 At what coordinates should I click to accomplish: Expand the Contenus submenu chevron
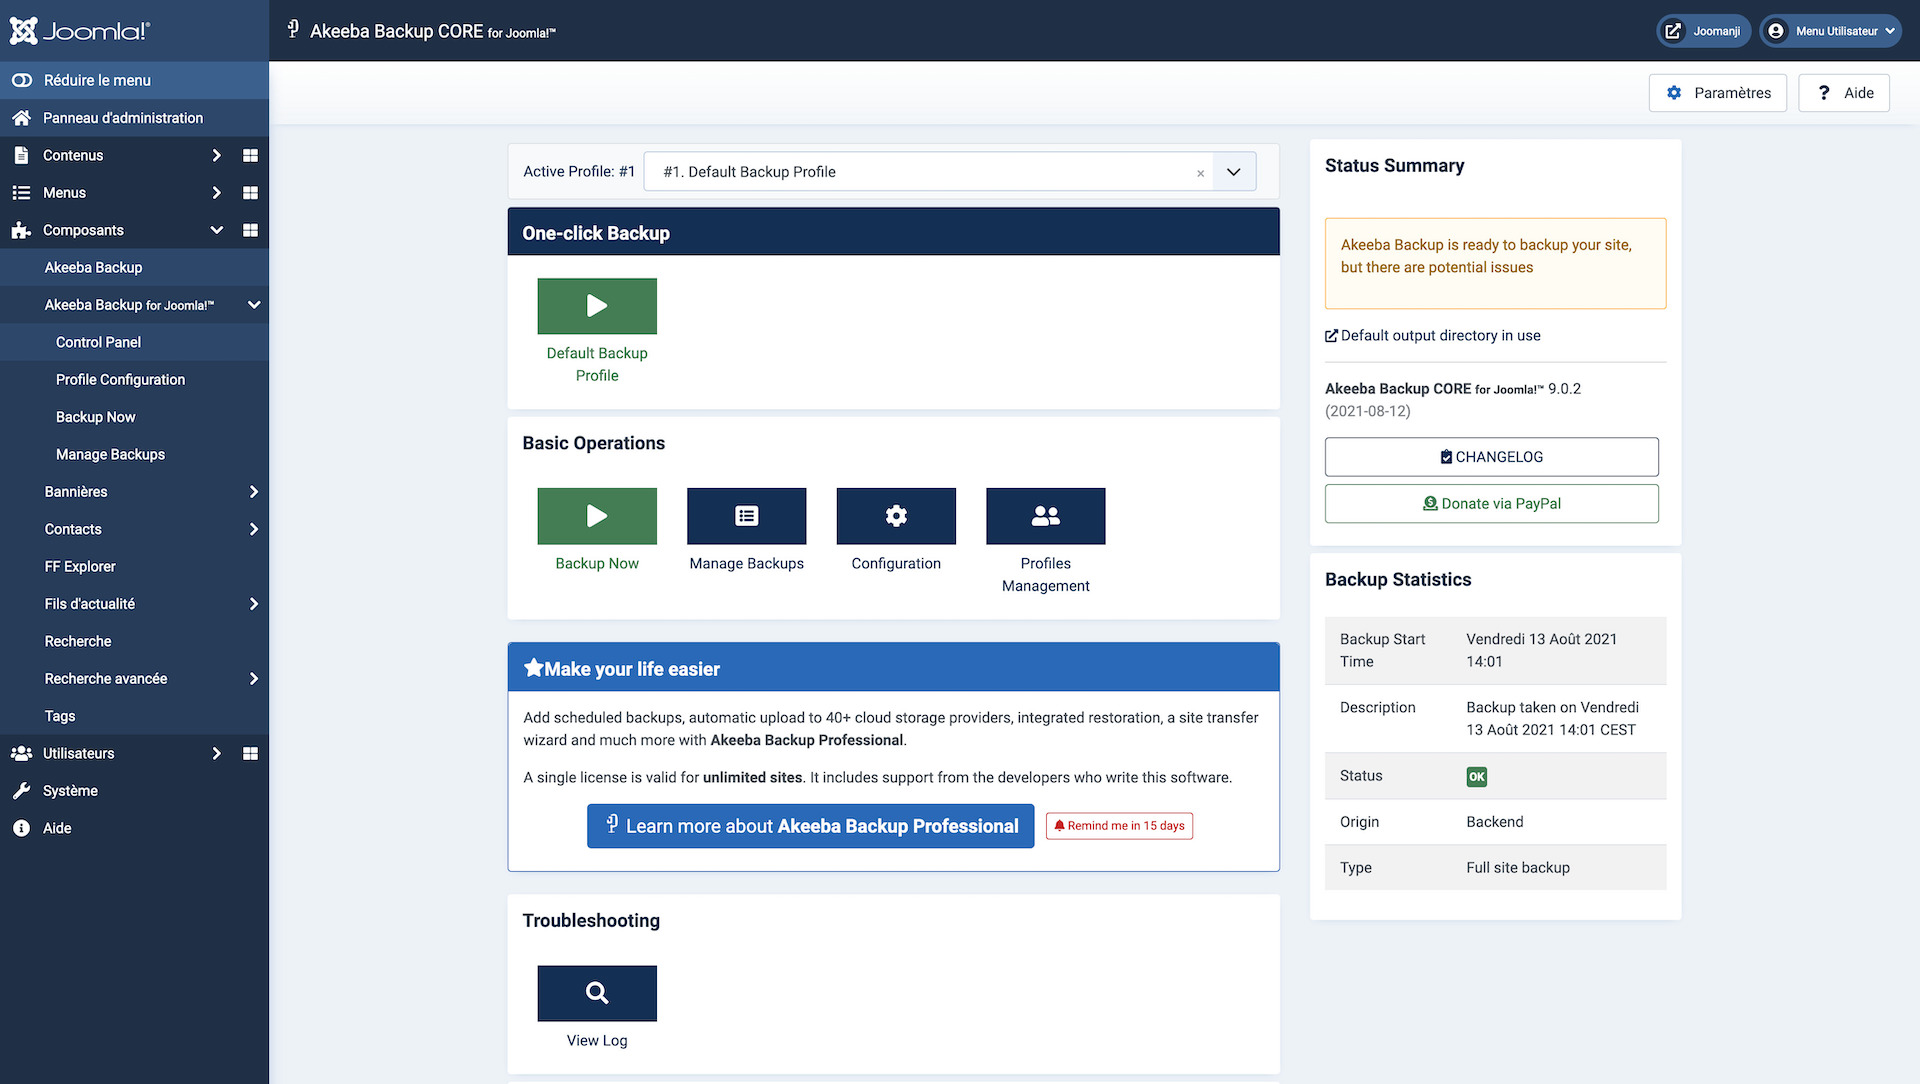pyautogui.click(x=216, y=155)
